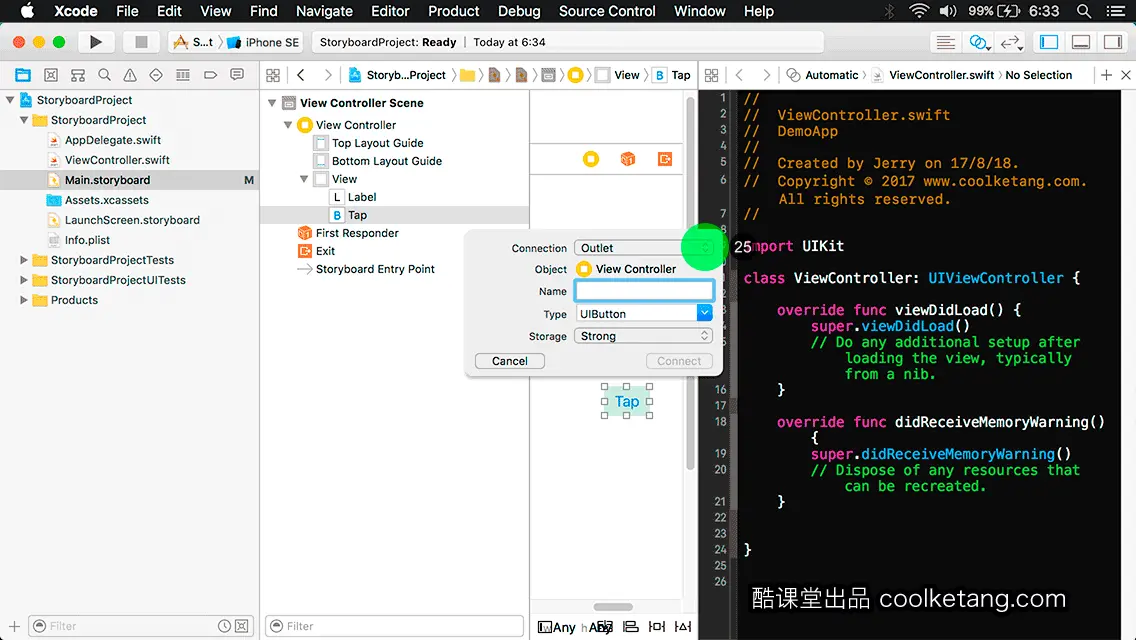
Task: Toggle source-control status filter icon
Action: [242, 626]
